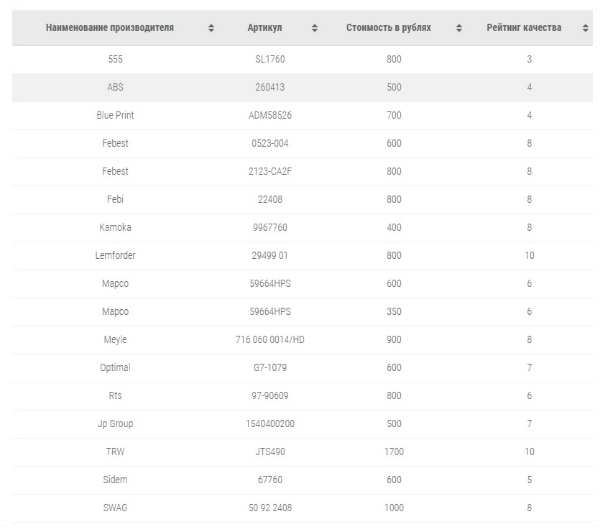Select the highlighted ABS row
Viewport: 600px width, 527px height.
(302, 87)
